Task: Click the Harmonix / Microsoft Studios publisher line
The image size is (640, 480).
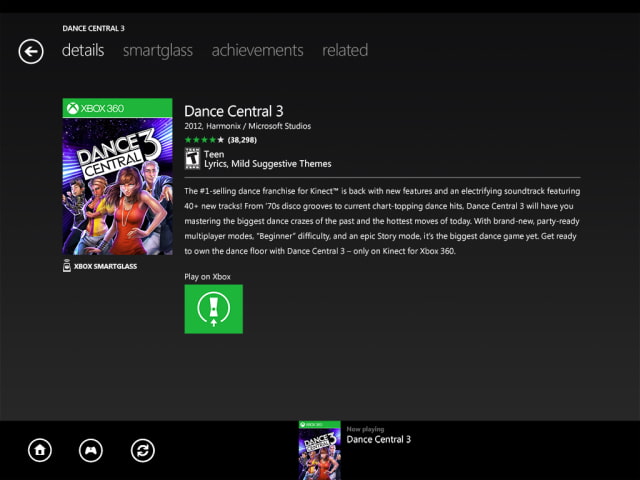Action: point(247,126)
